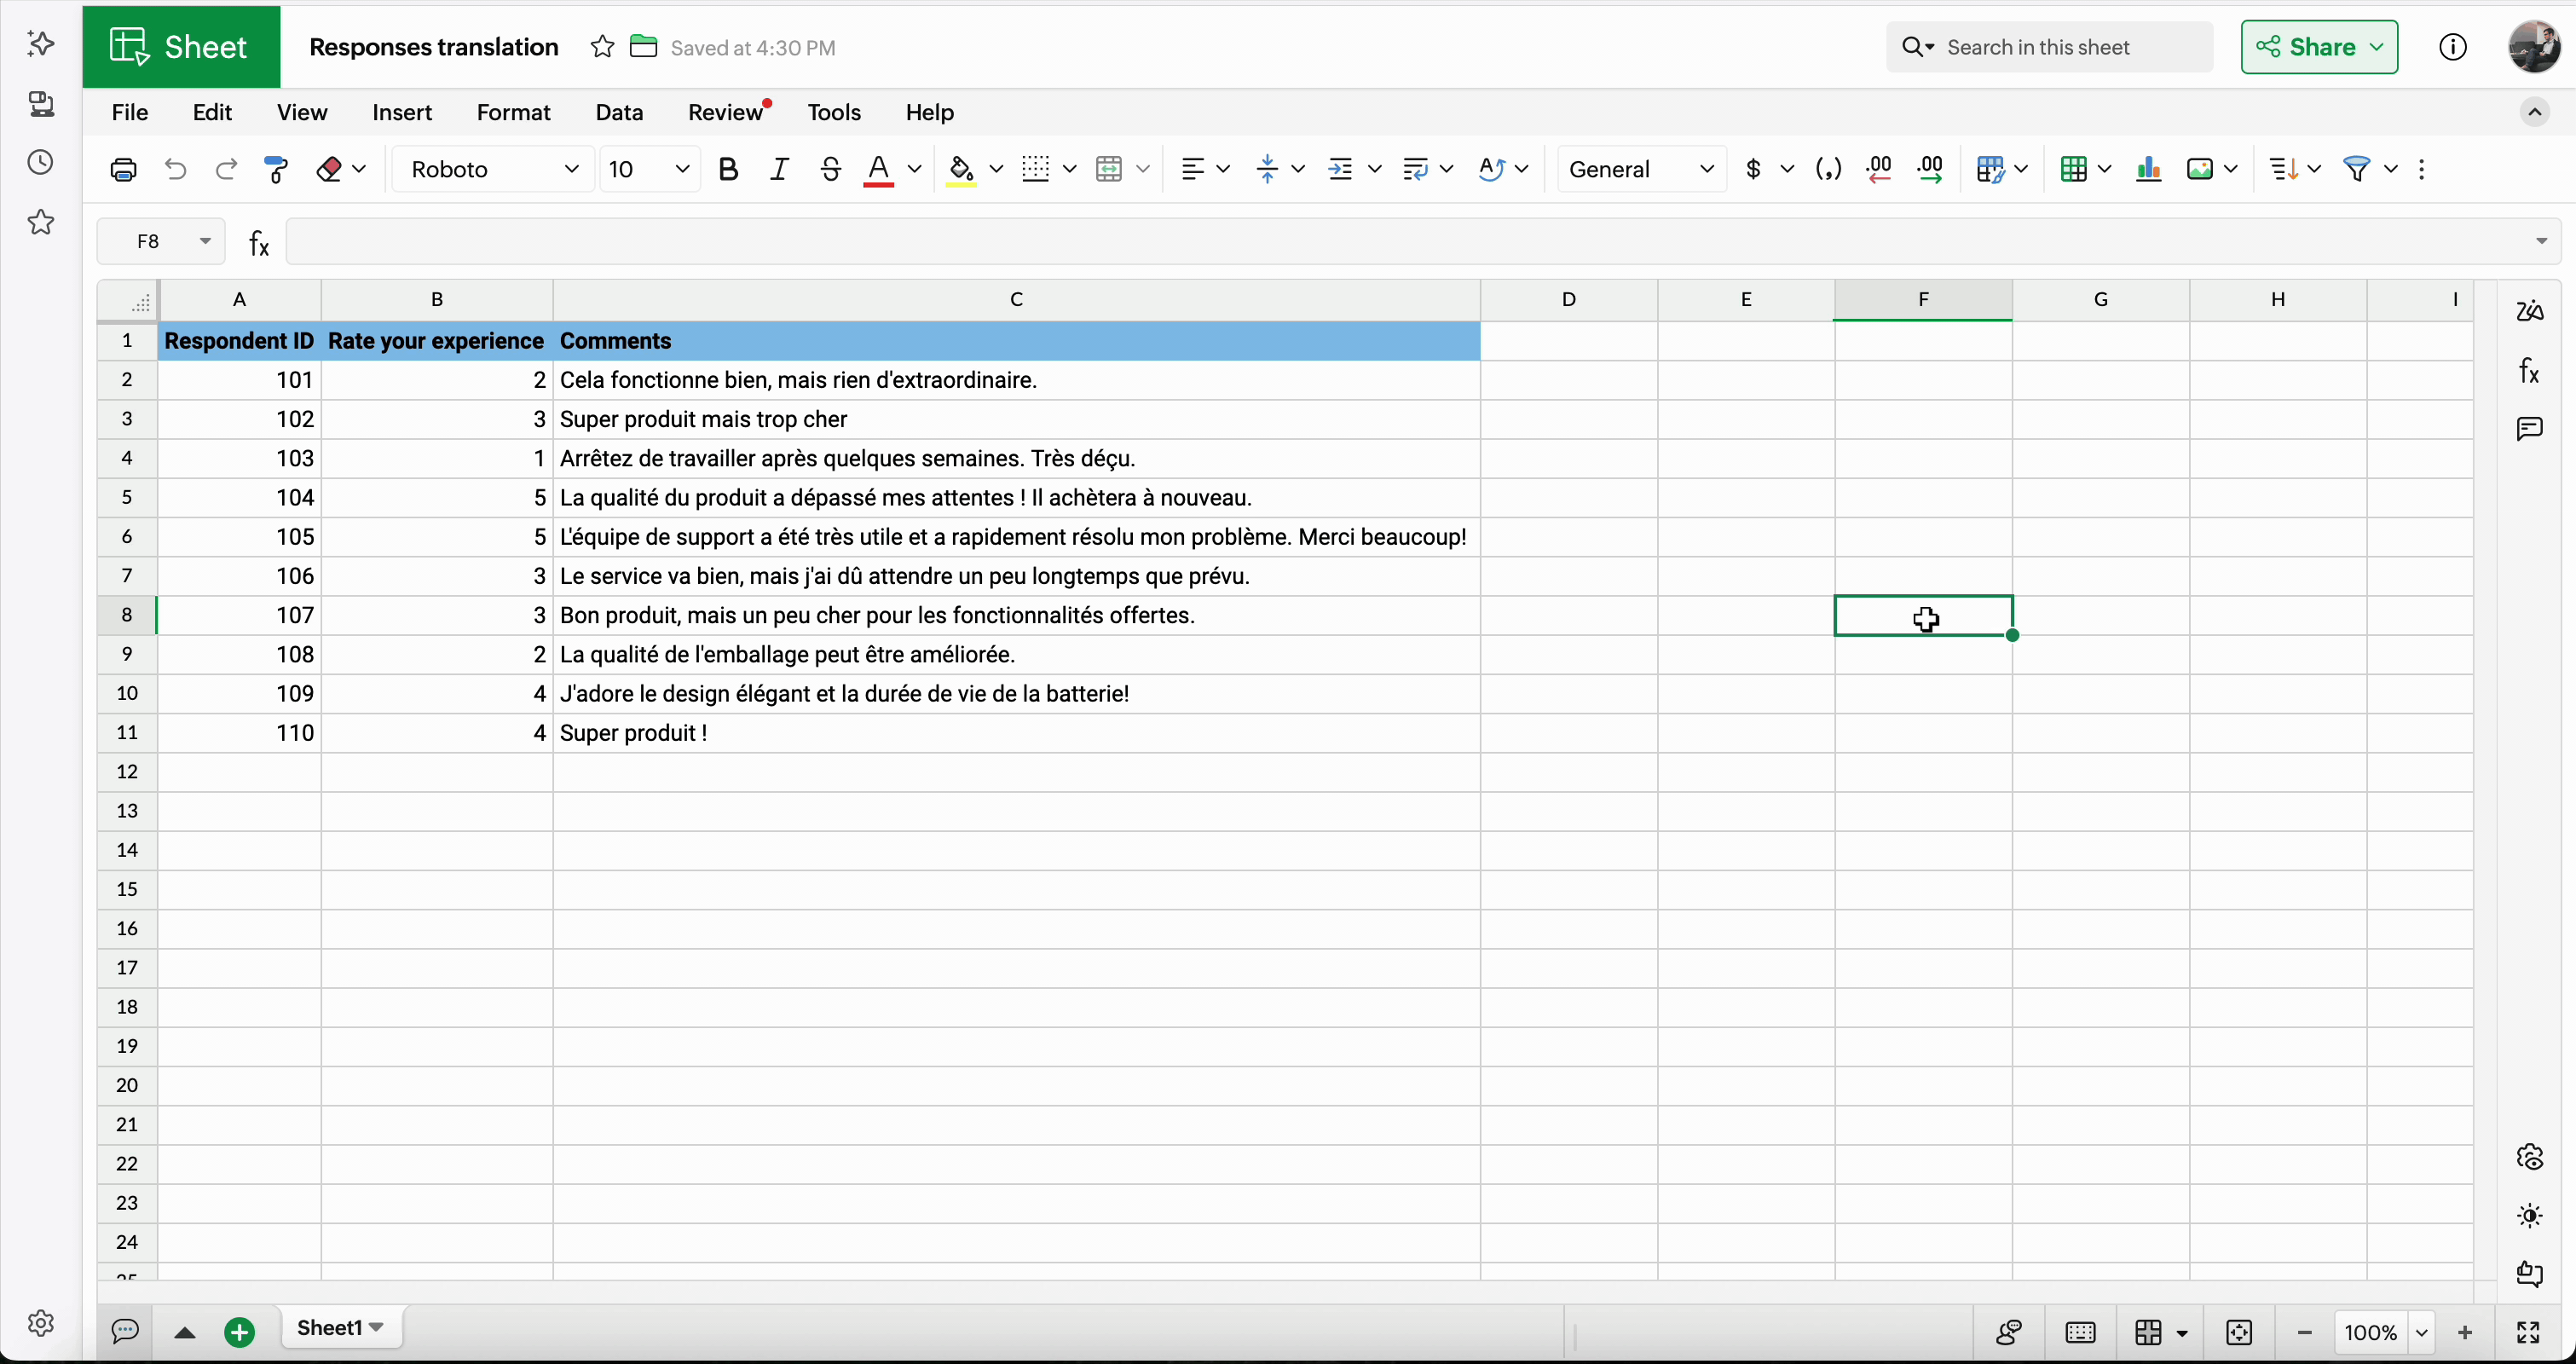Screen dimensions: 2576x1364
Task: Add a new sheet with plus button
Action: click(239, 1332)
